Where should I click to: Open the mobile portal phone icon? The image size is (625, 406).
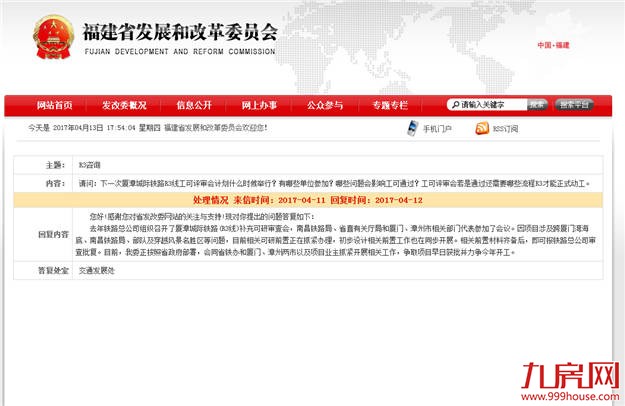[413, 128]
